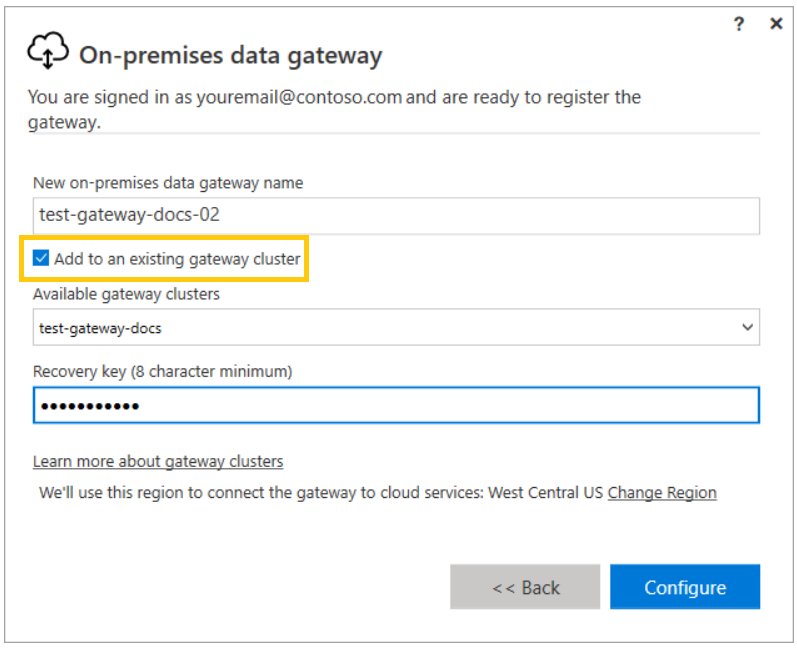Click the Change Region link
797x648 pixels.
(x=662, y=492)
